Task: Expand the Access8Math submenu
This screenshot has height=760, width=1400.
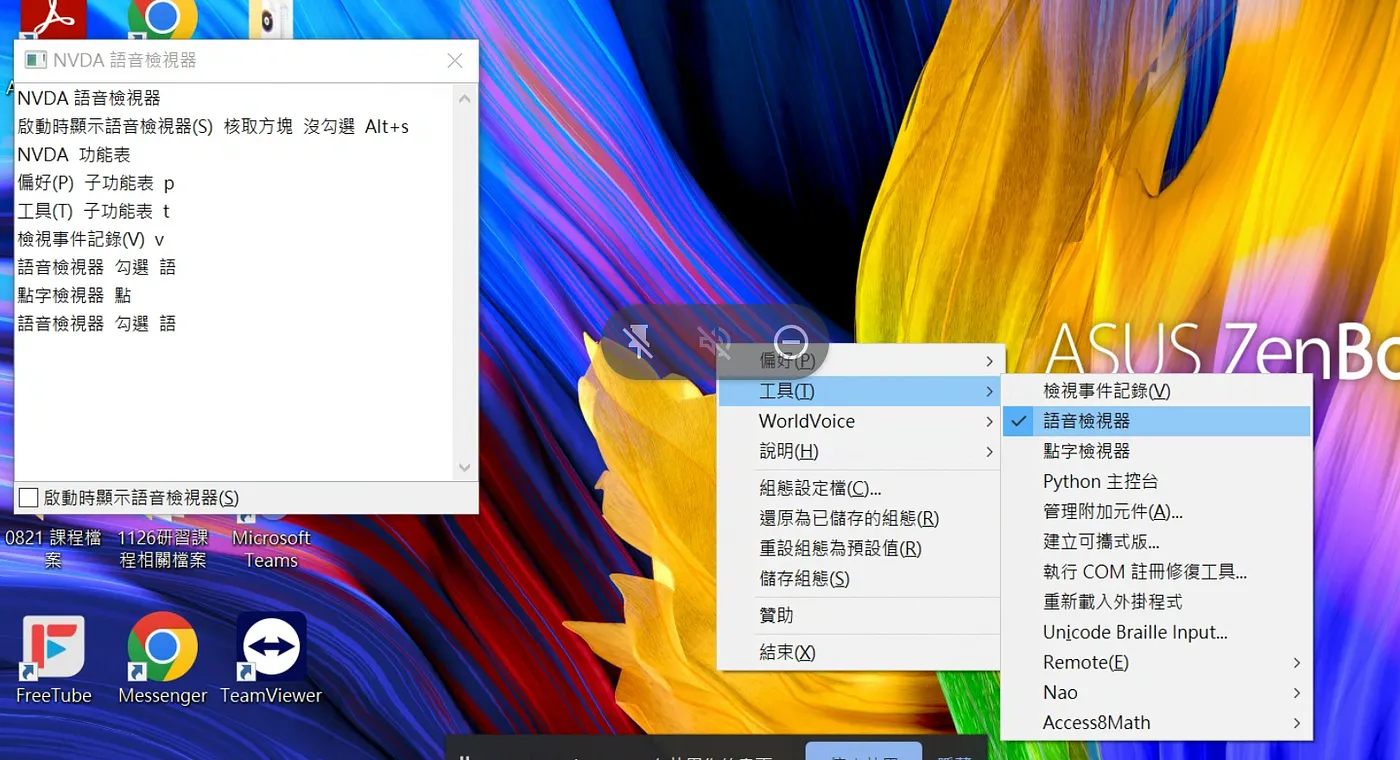Action: click(1156, 722)
